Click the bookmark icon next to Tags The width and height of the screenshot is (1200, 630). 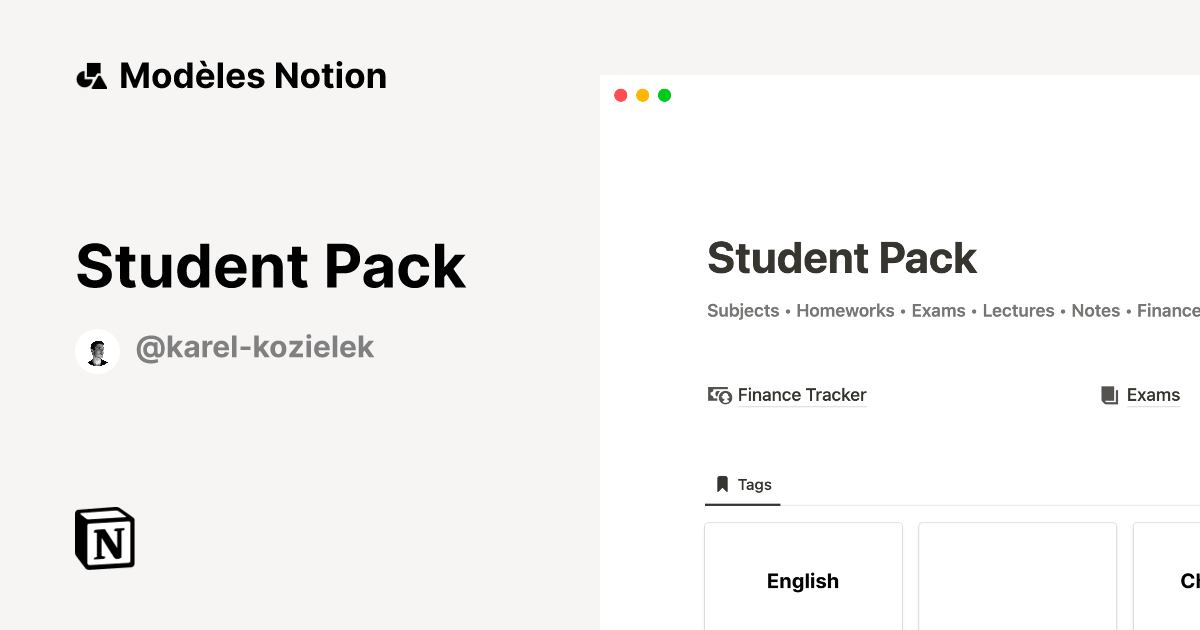[x=722, y=484]
